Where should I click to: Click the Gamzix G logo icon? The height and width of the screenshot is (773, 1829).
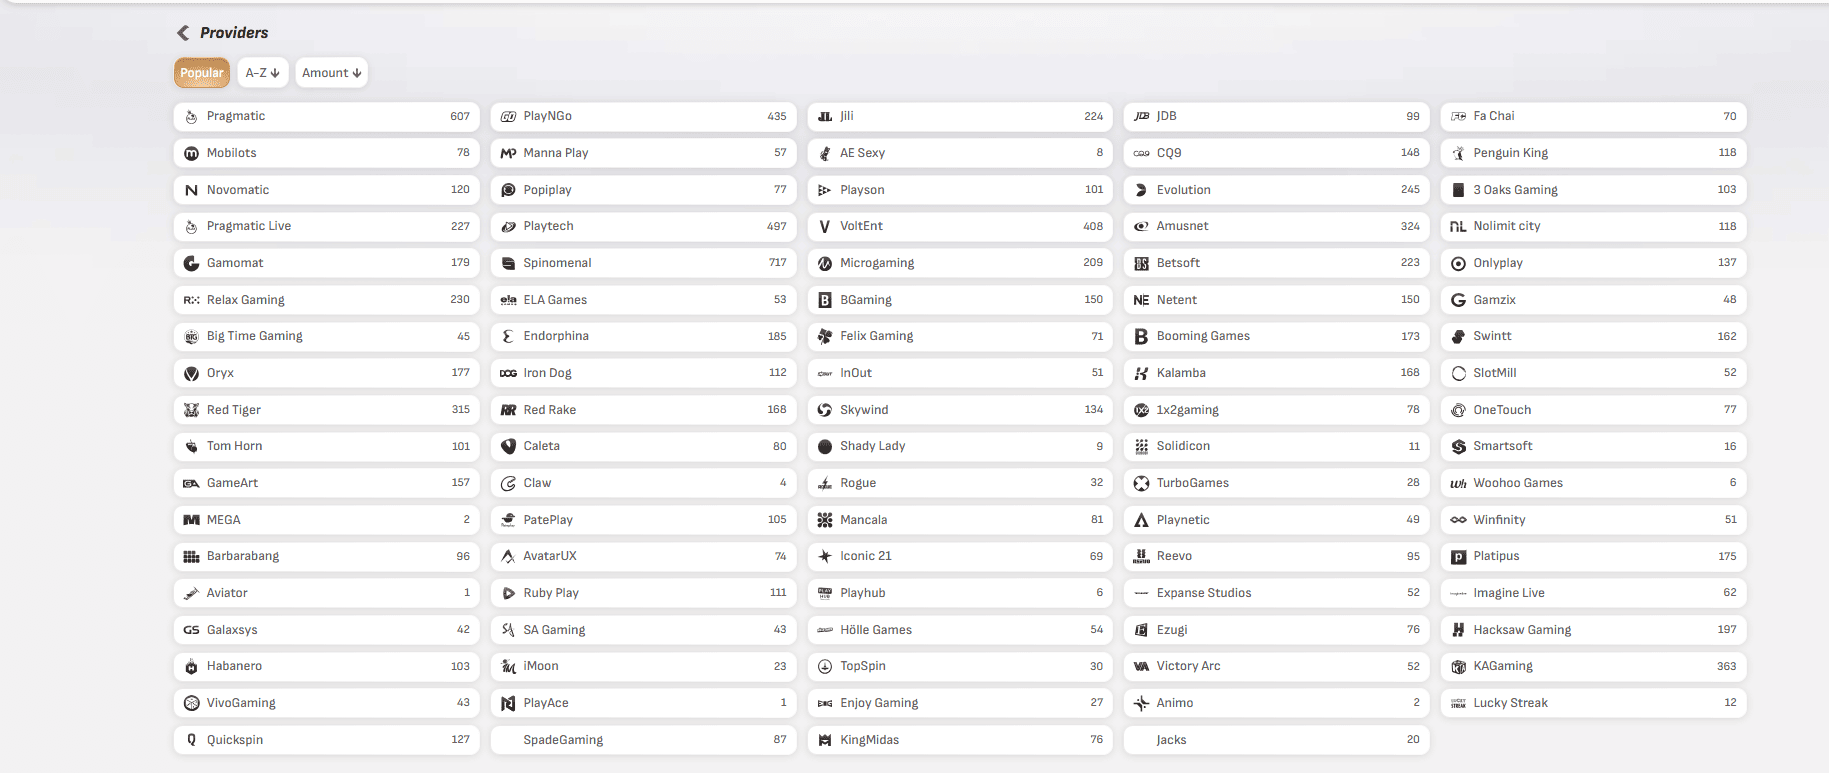click(1458, 300)
